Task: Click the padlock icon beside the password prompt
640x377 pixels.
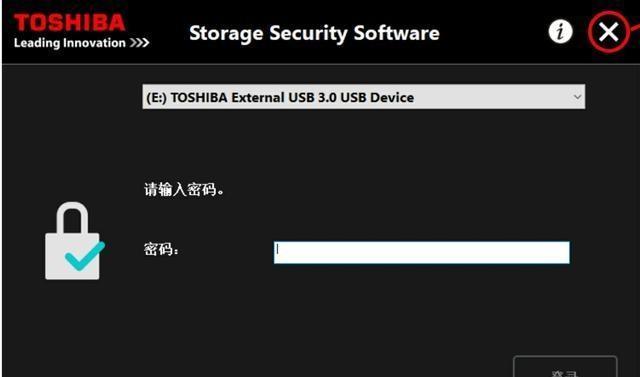Action: (74, 241)
